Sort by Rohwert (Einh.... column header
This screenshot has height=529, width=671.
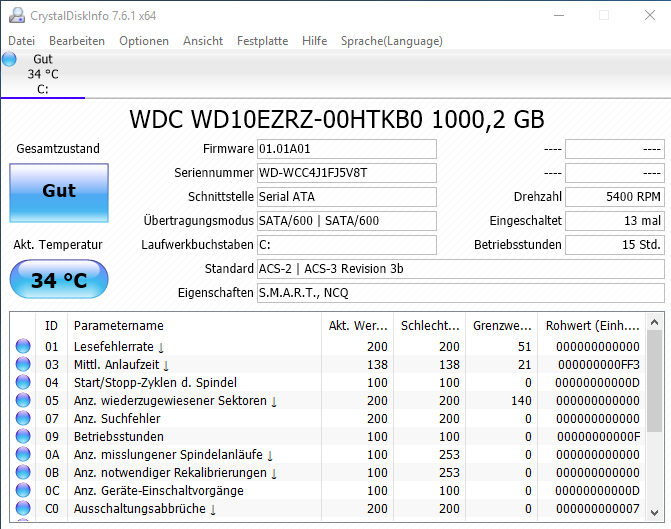[592, 326]
